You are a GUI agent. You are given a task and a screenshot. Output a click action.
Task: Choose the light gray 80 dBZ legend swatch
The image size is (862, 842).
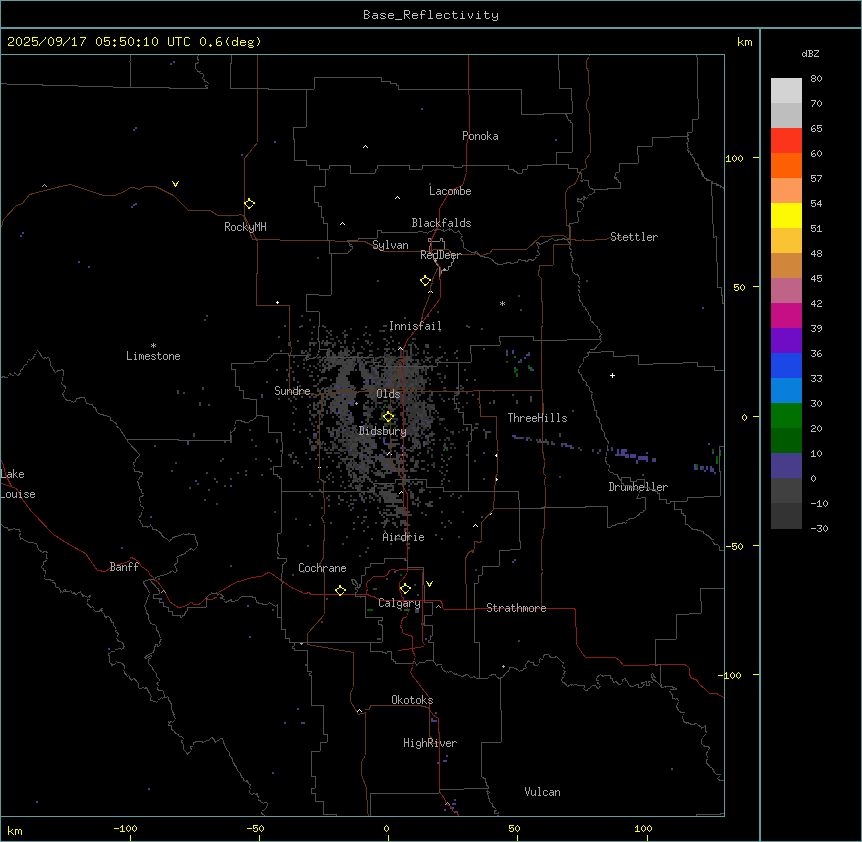tap(786, 90)
